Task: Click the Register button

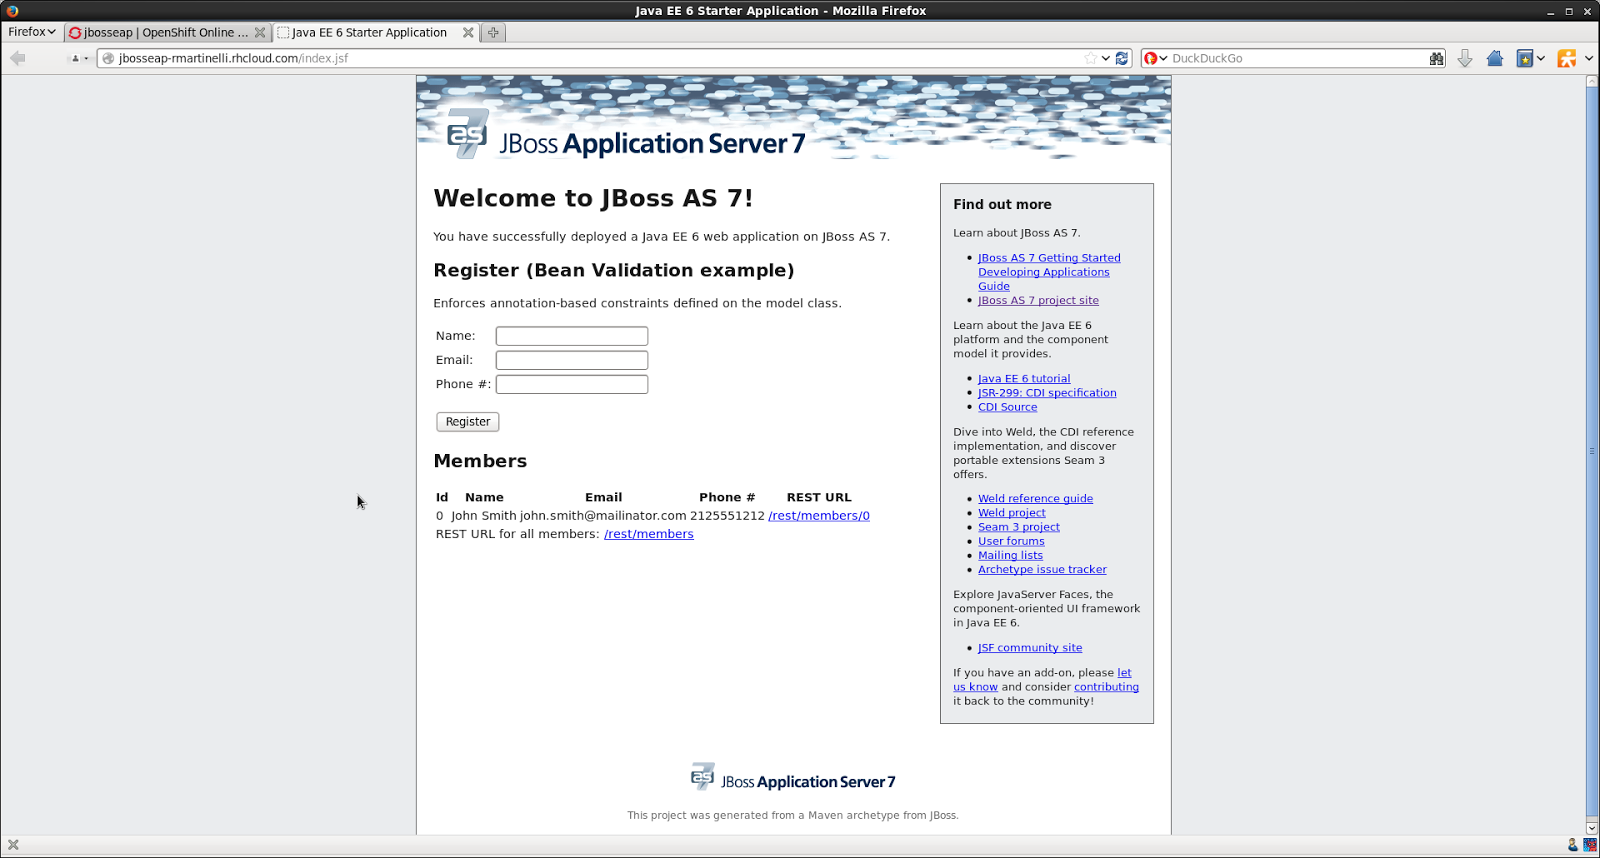Action: click(467, 422)
